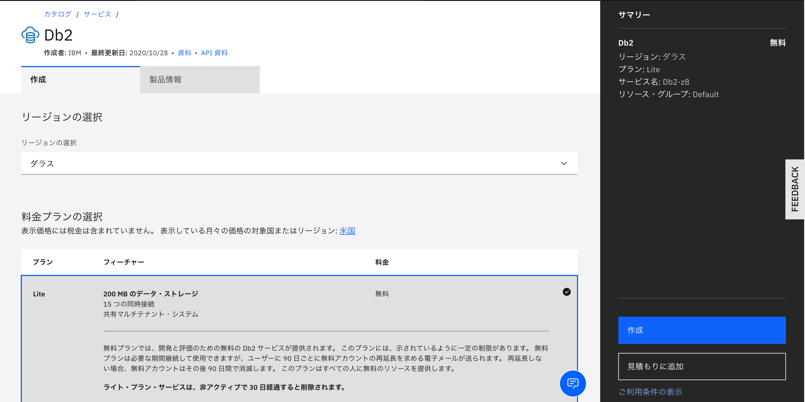Click the 200 MB のデータ・ストレージ text
This screenshot has height=402, width=805.
pos(151,294)
